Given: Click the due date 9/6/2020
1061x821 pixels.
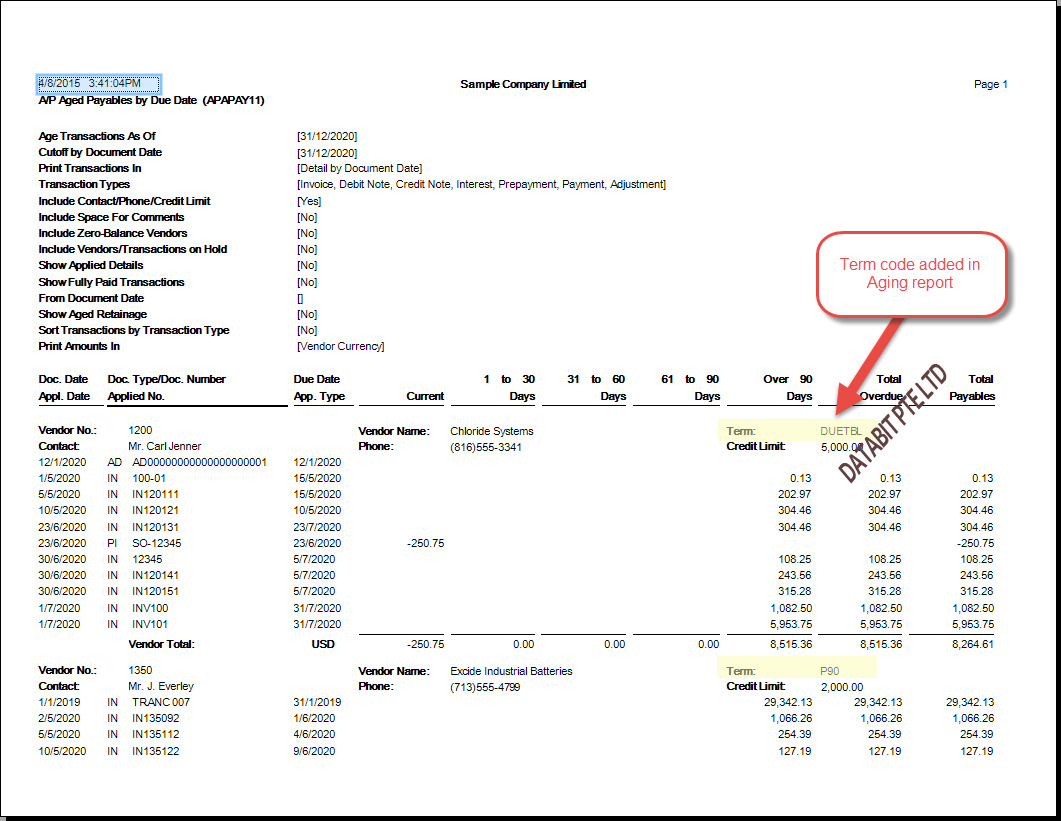Looking at the screenshot, I should pos(314,751).
